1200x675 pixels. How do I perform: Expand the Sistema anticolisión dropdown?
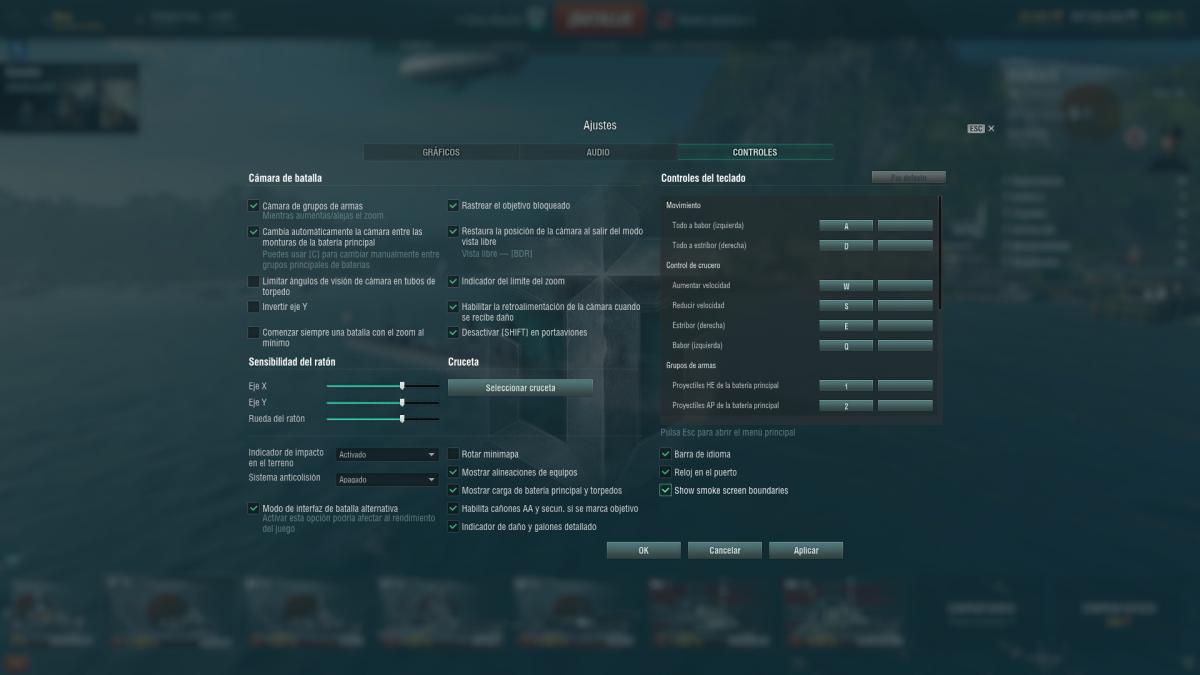(x=388, y=480)
